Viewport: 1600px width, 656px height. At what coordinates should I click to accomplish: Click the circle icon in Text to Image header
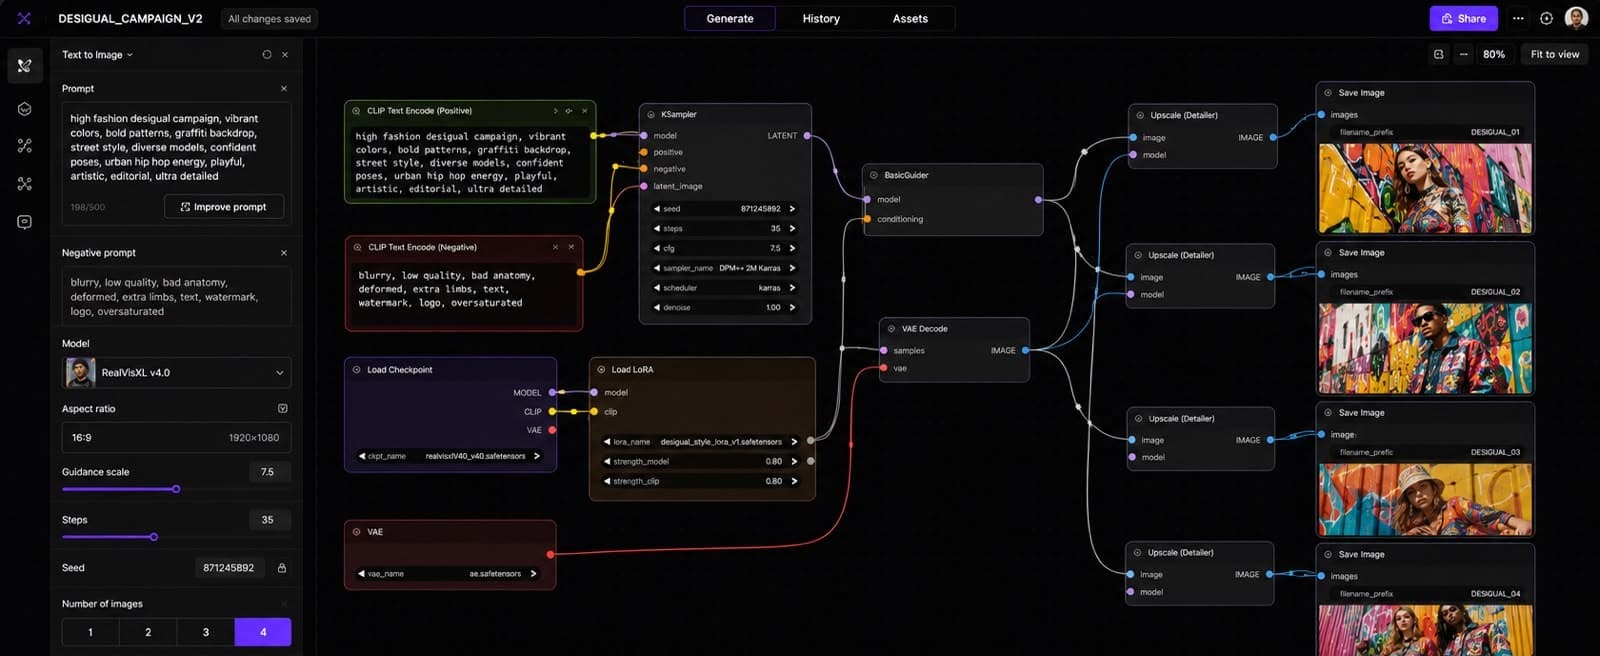coord(267,55)
